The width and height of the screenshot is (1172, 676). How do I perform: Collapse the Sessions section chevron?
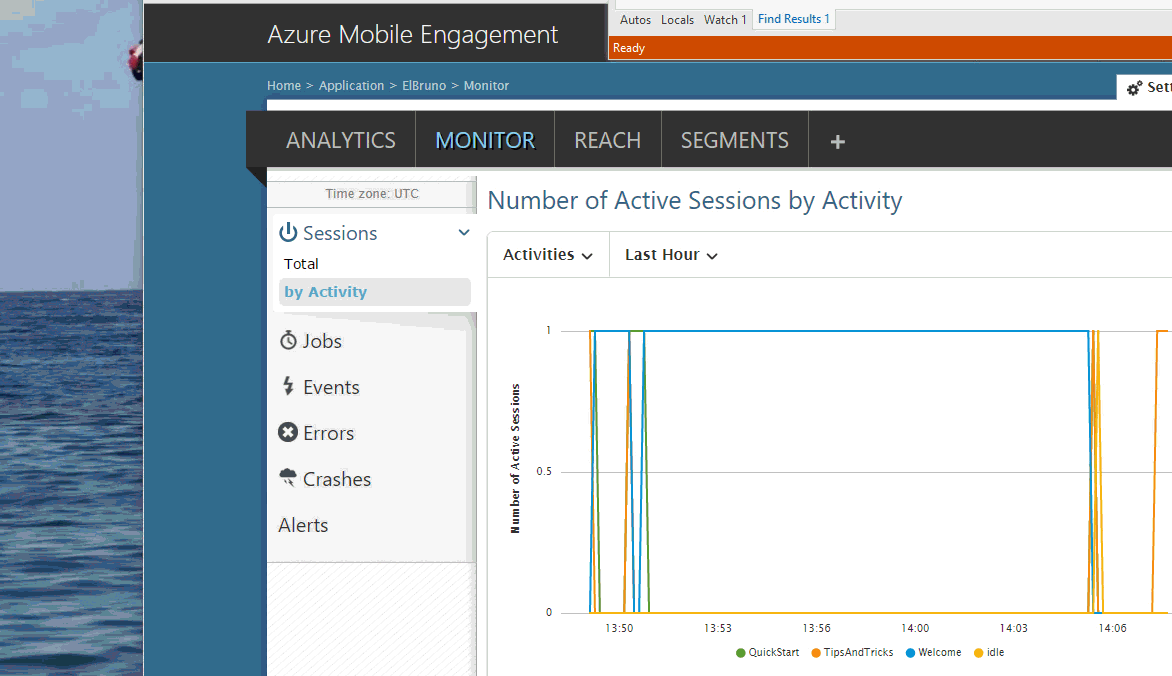(x=464, y=233)
